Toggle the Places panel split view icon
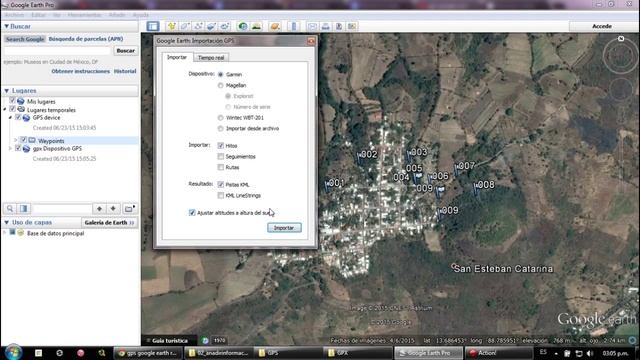The image size is (640, 360). (24, 209)
